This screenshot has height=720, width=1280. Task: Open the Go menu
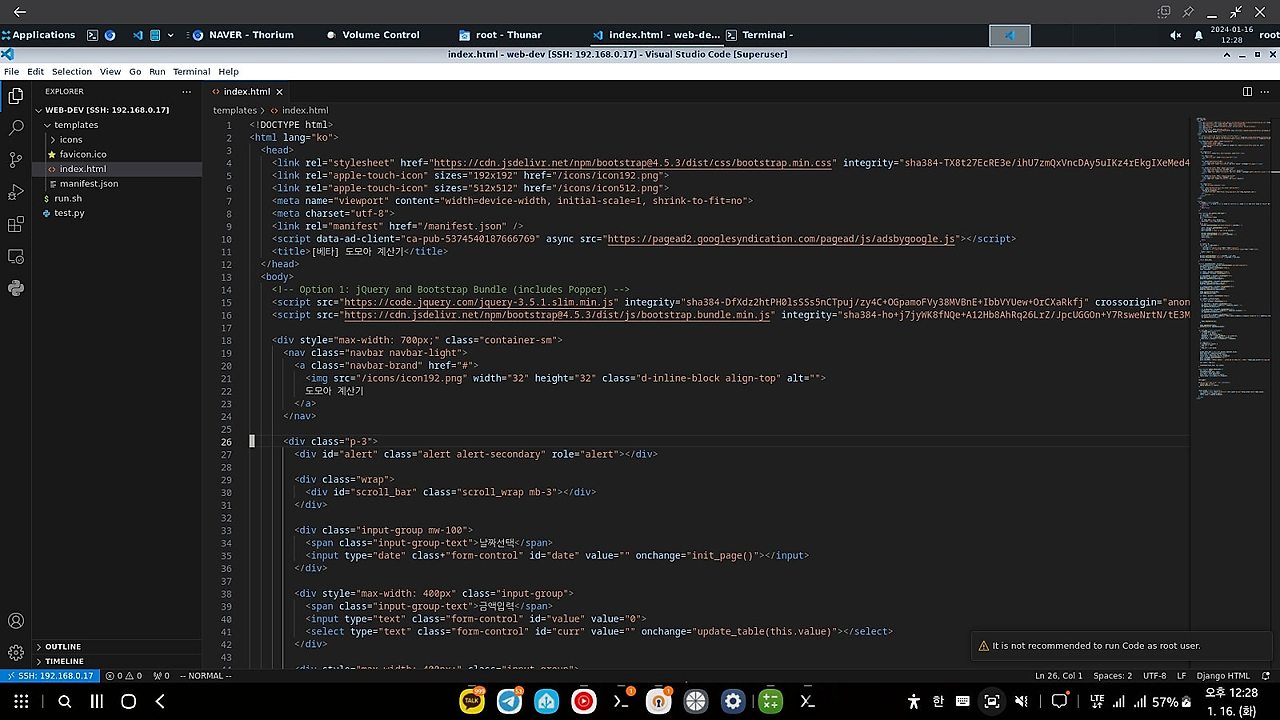(x=135, y=72)
